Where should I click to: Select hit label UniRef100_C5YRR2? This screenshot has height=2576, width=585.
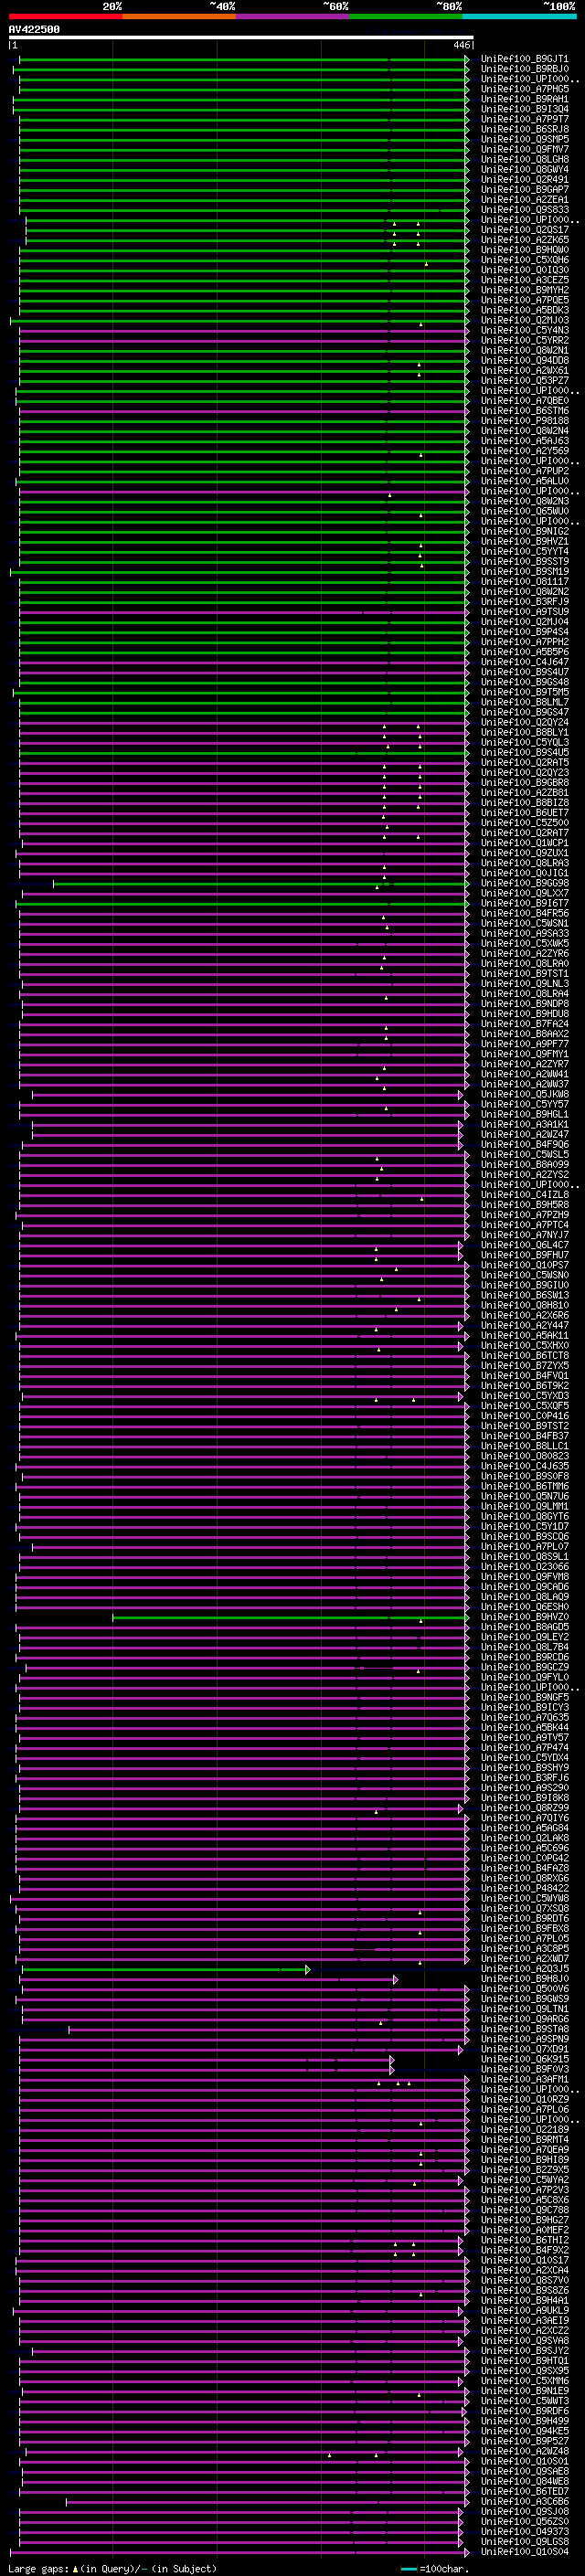point(524,340)
